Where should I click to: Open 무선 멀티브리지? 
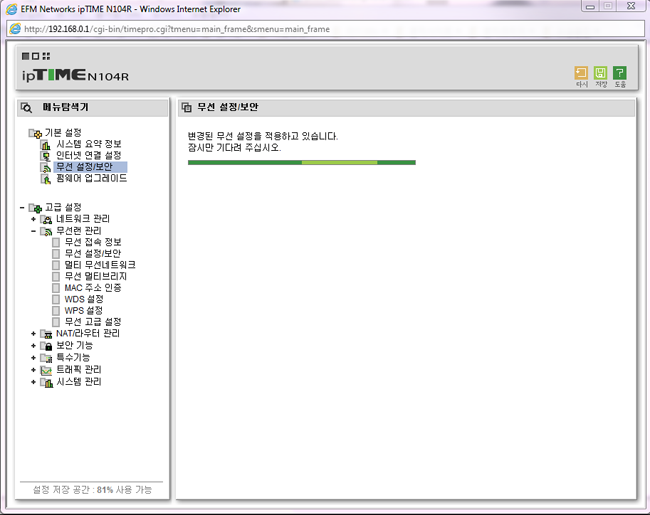96,276
